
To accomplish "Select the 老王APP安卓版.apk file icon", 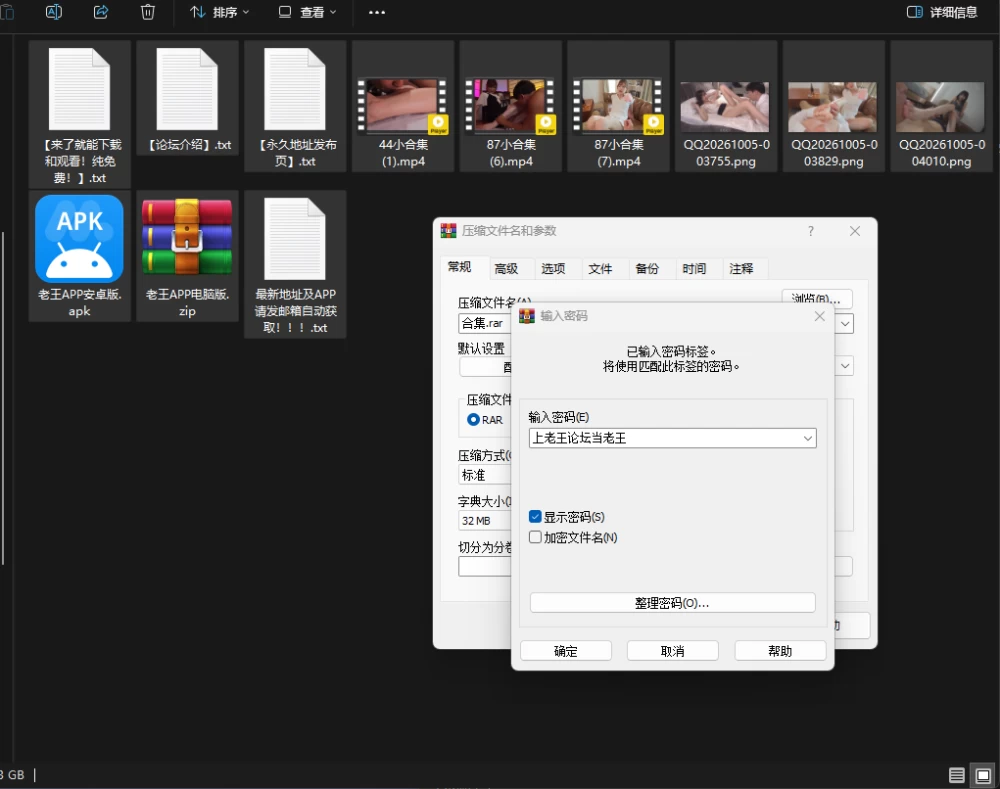I will click(x=80, y=239).
